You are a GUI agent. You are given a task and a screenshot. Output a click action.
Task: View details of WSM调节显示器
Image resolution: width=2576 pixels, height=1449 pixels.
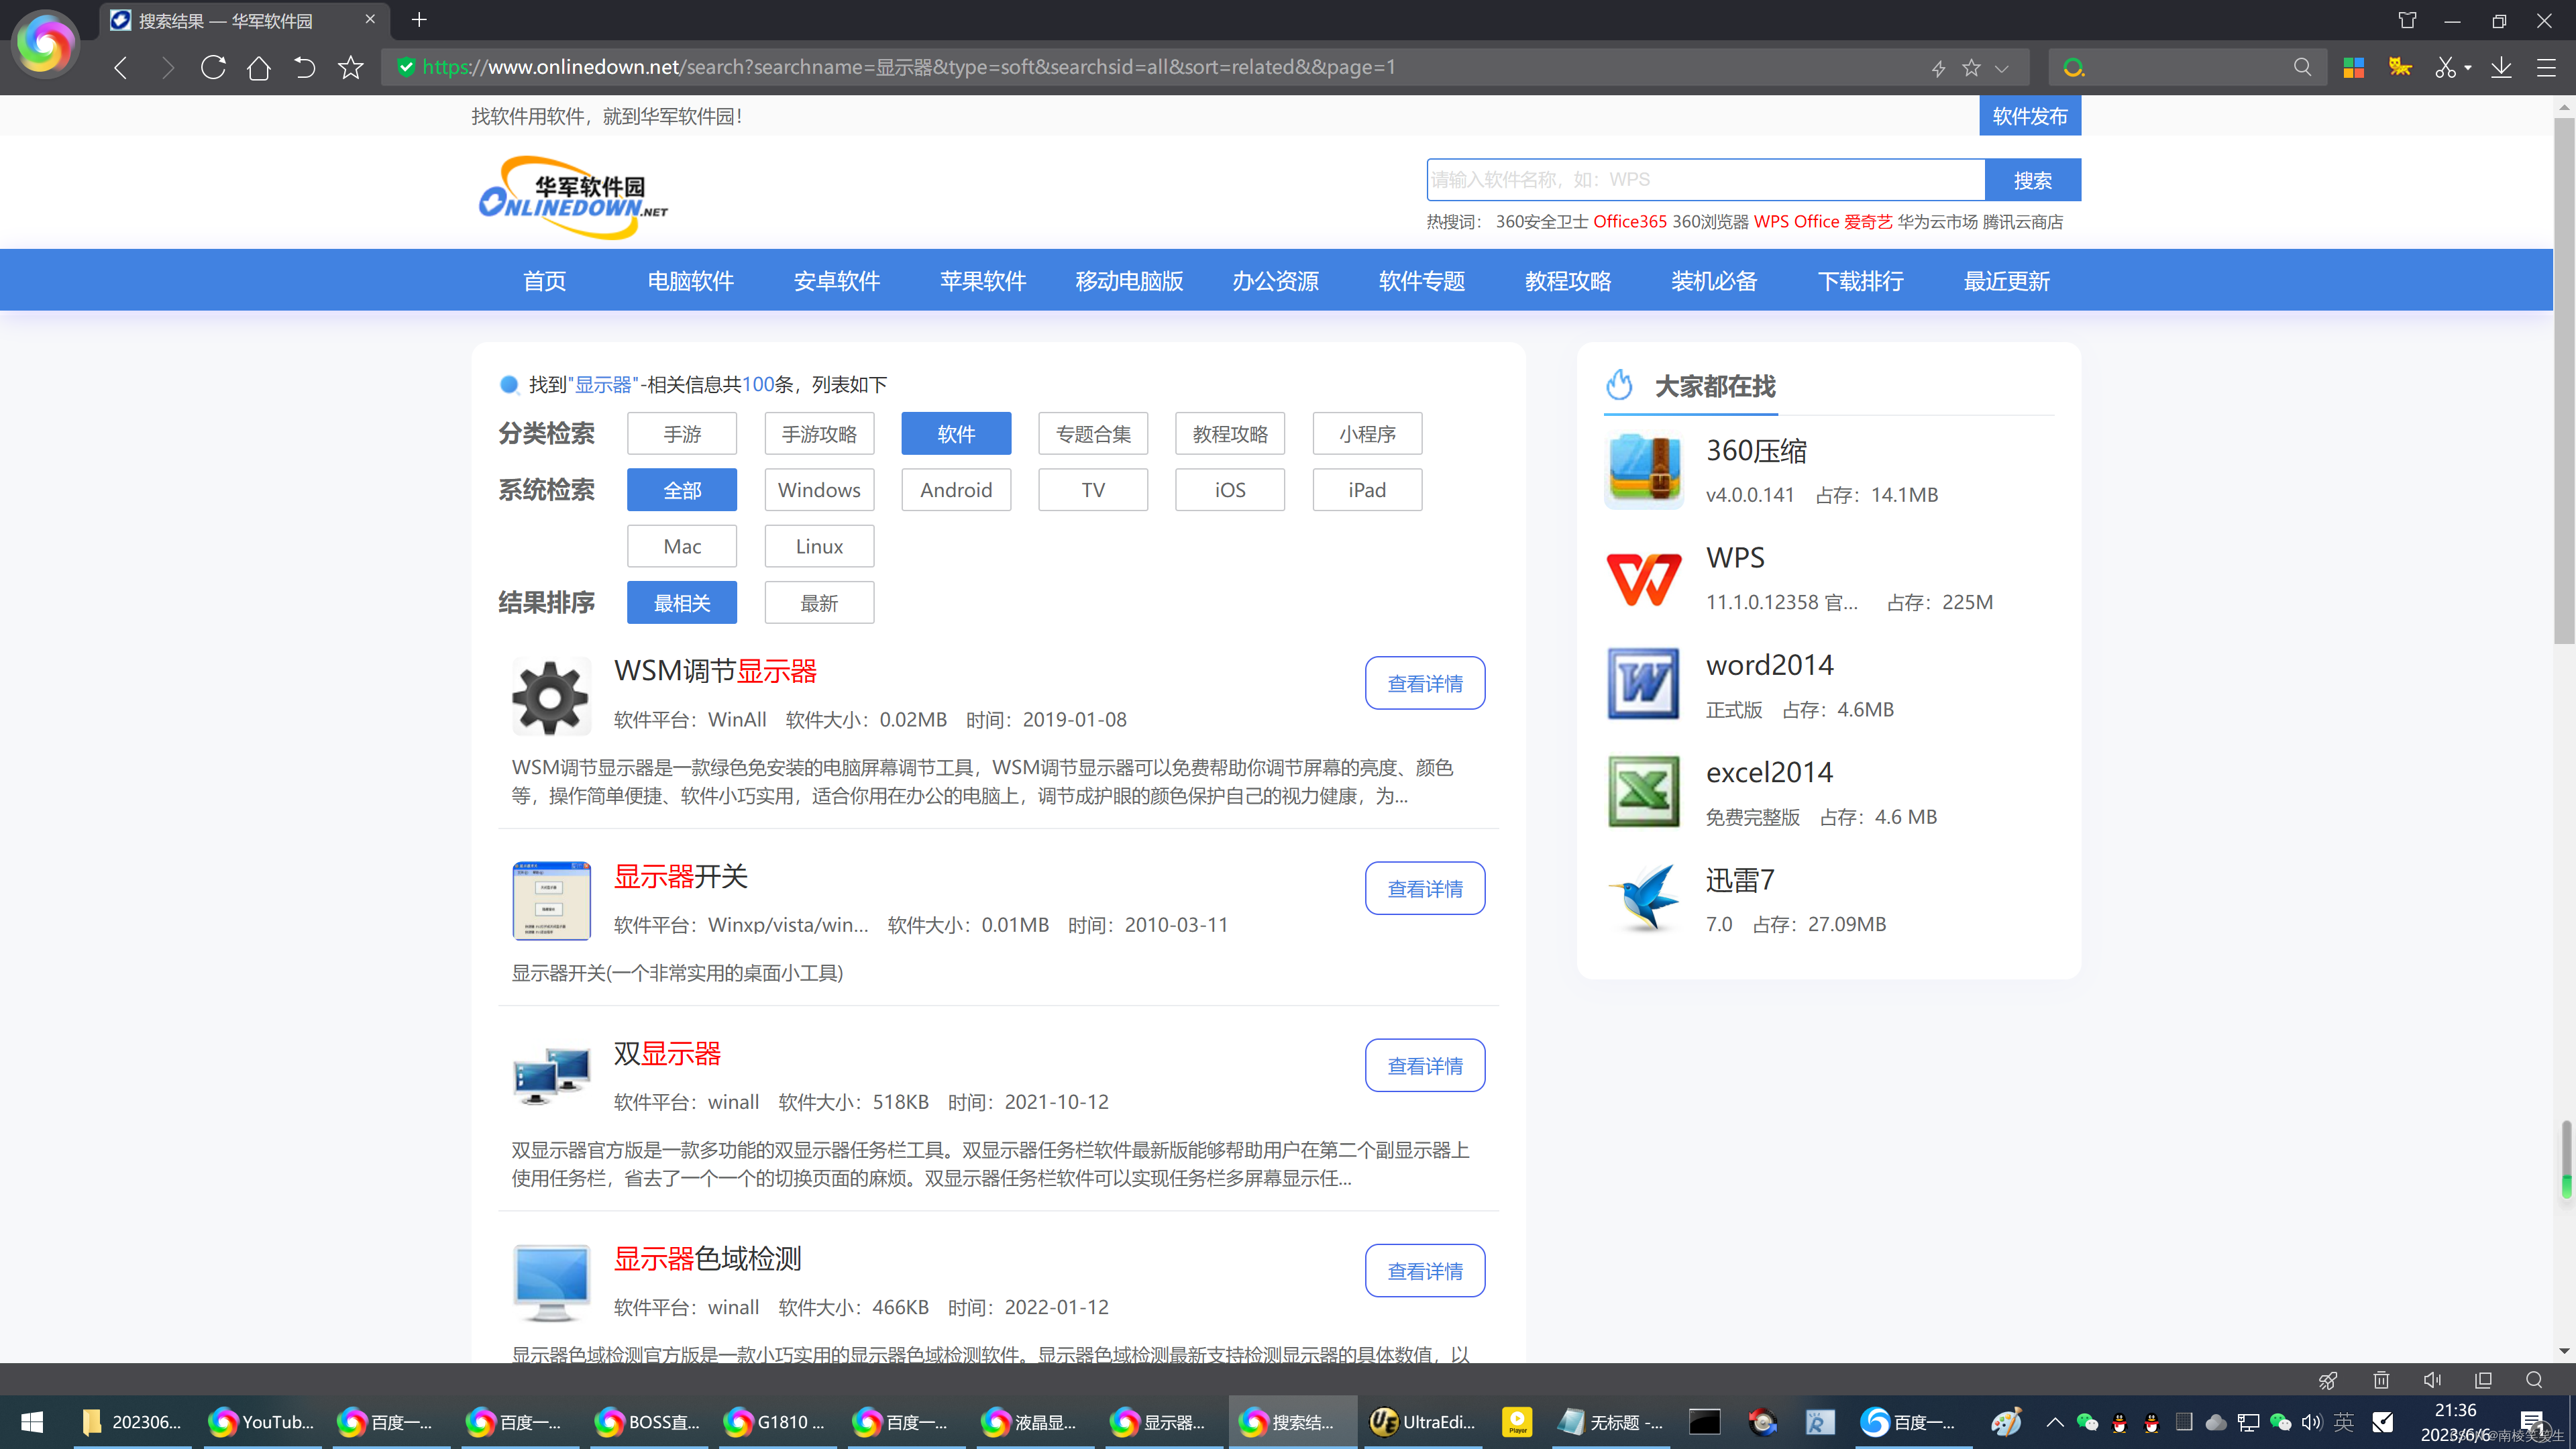click(x=1424, y=683)
